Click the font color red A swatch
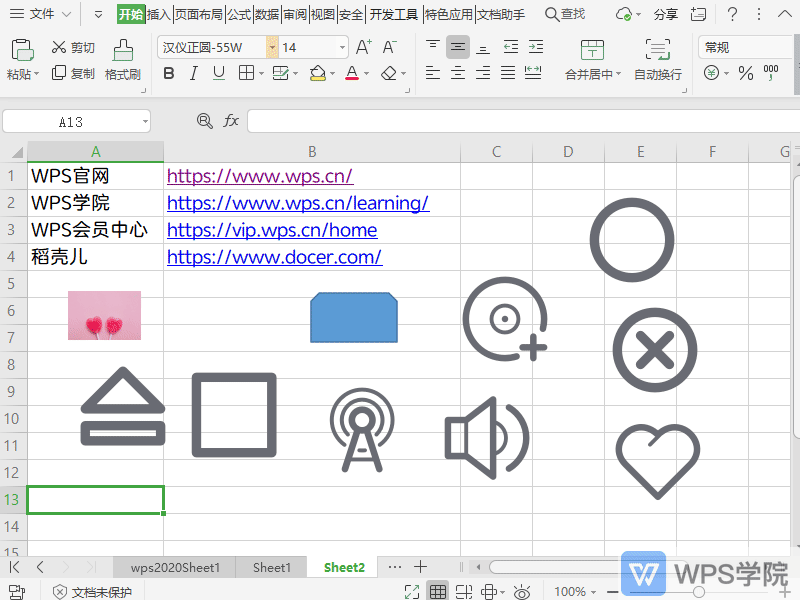The image size is (800, 600). click(351, 73)
